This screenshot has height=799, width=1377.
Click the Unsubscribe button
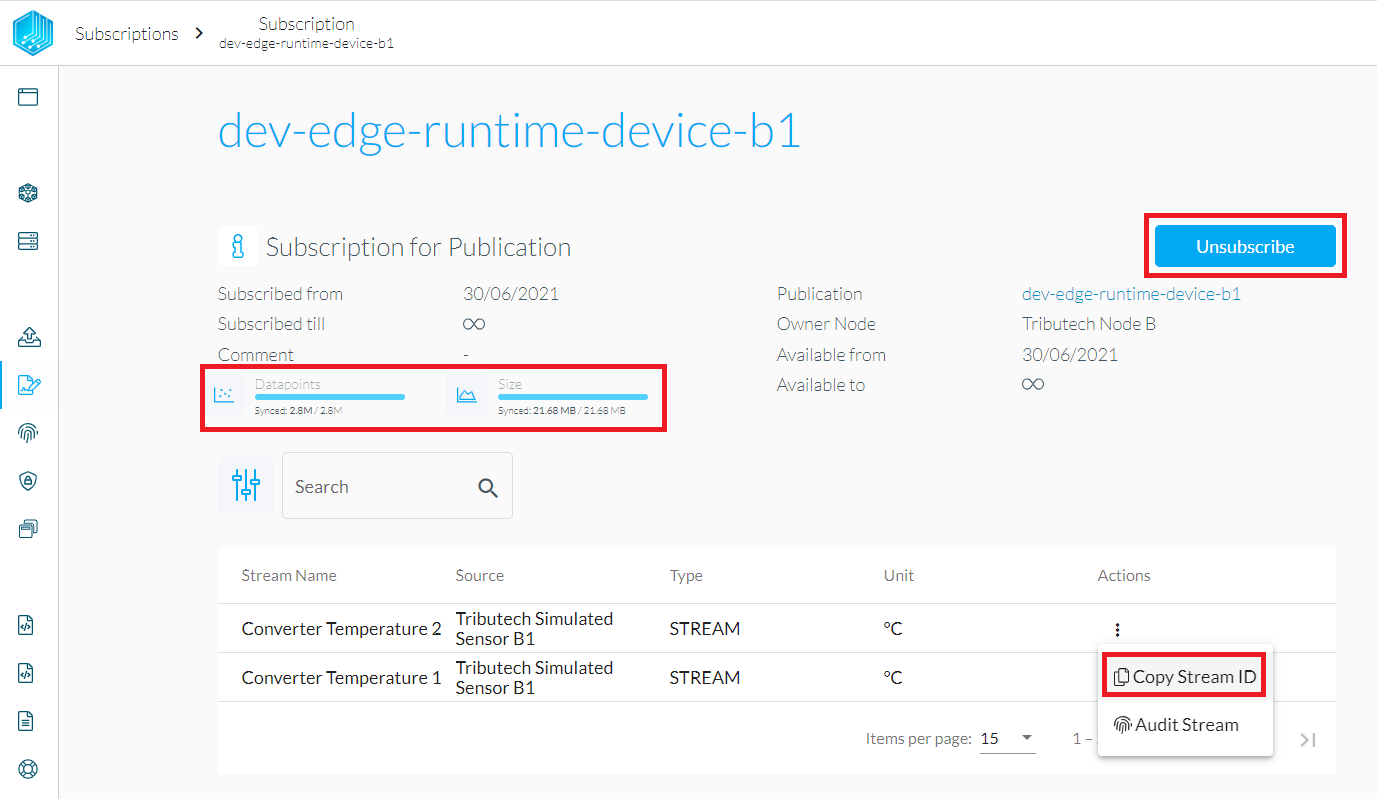click(1245, 246)
